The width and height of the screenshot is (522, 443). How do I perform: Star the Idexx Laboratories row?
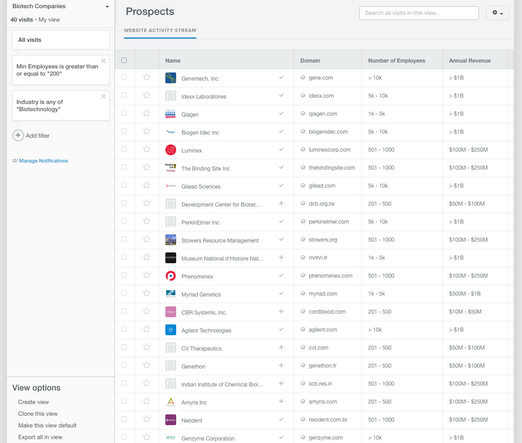(x=146, y=95)
